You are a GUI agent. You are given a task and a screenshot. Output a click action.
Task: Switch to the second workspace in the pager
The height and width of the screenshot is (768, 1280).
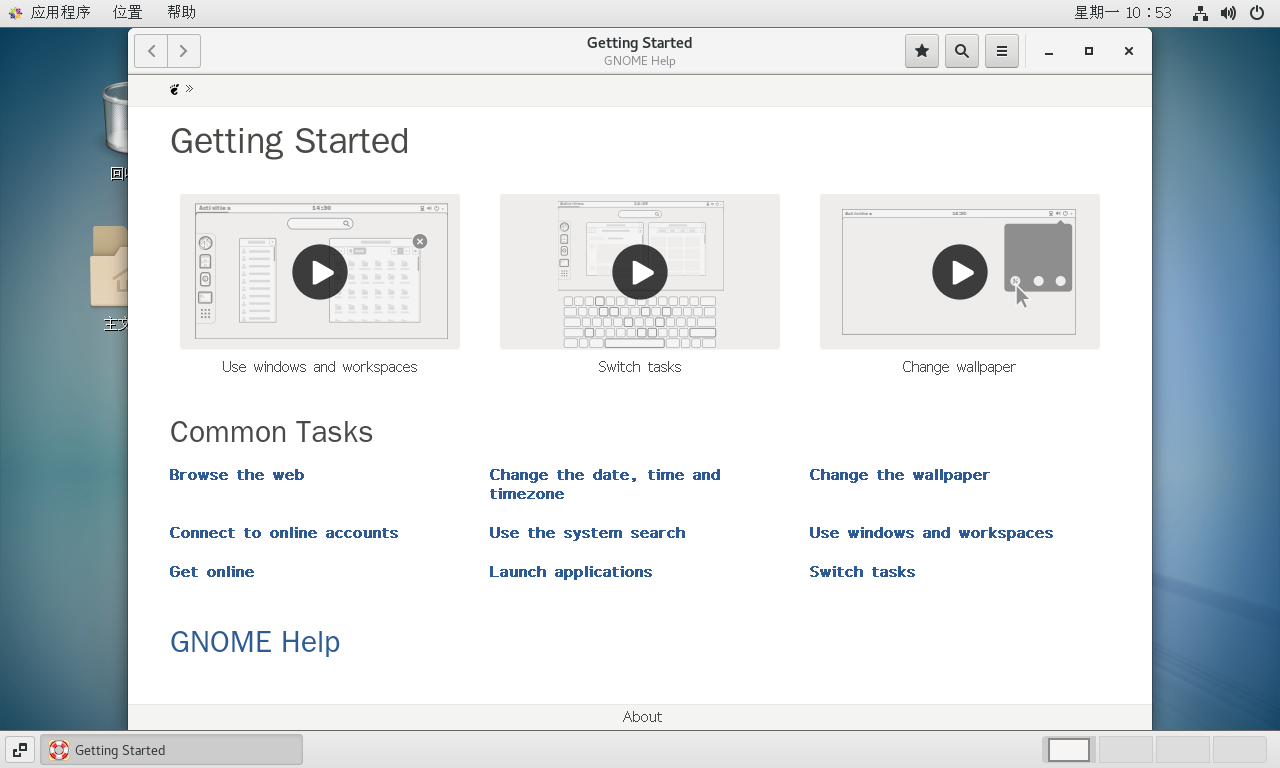1125,750
